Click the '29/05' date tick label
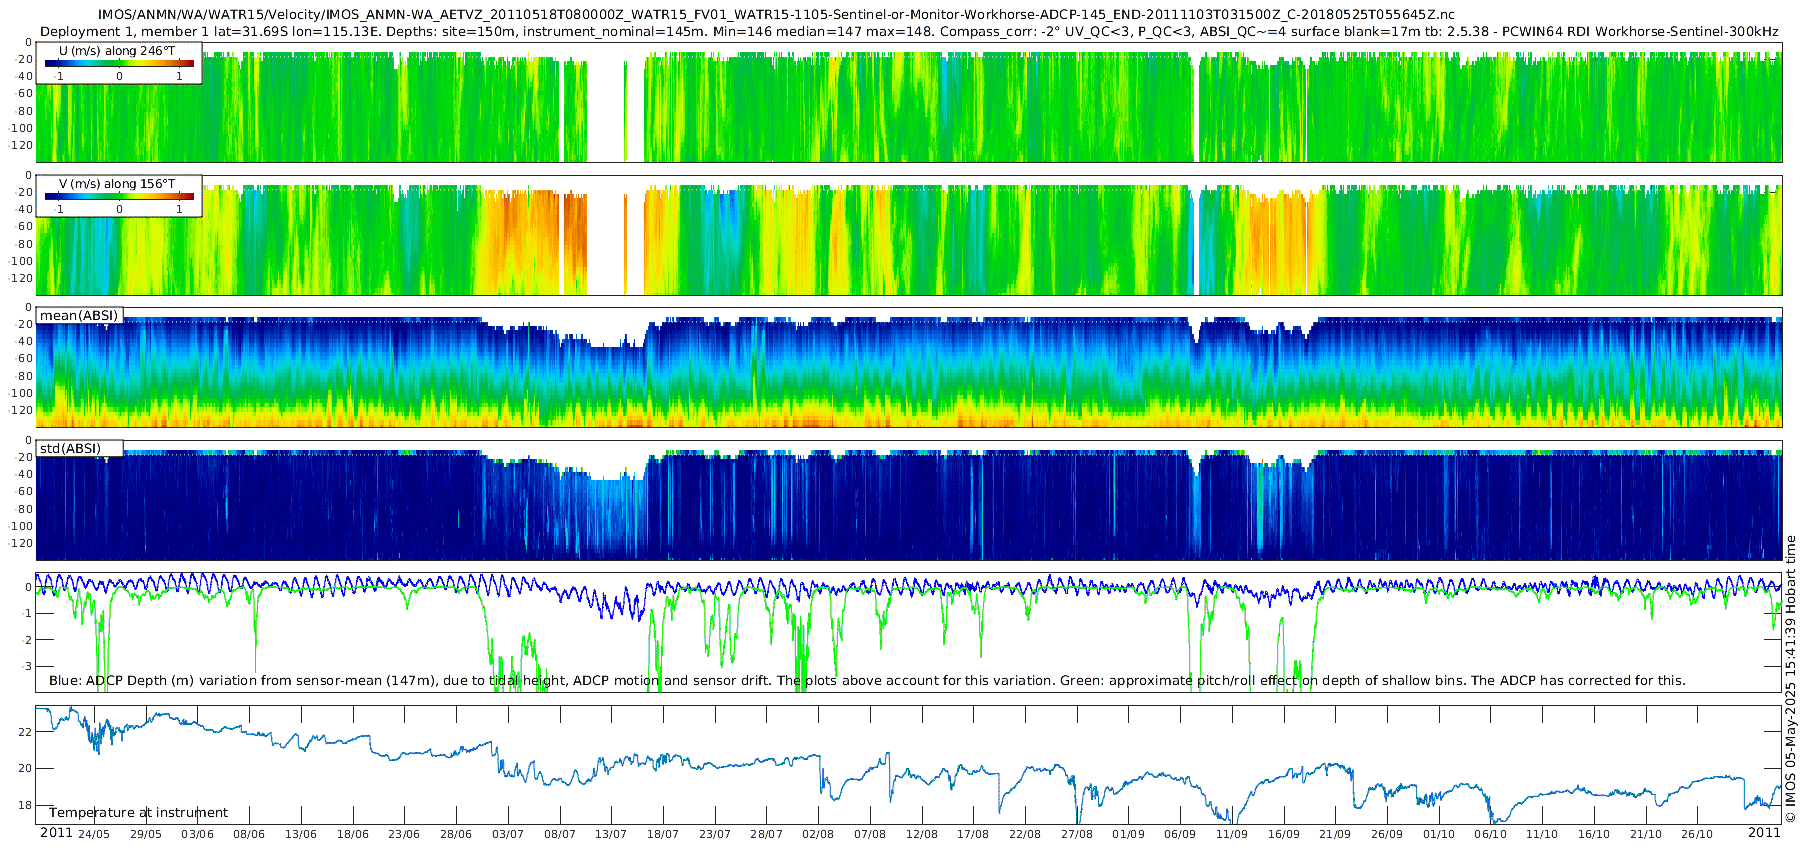This screenshot has height=850, width=1800. click(146, 834)
